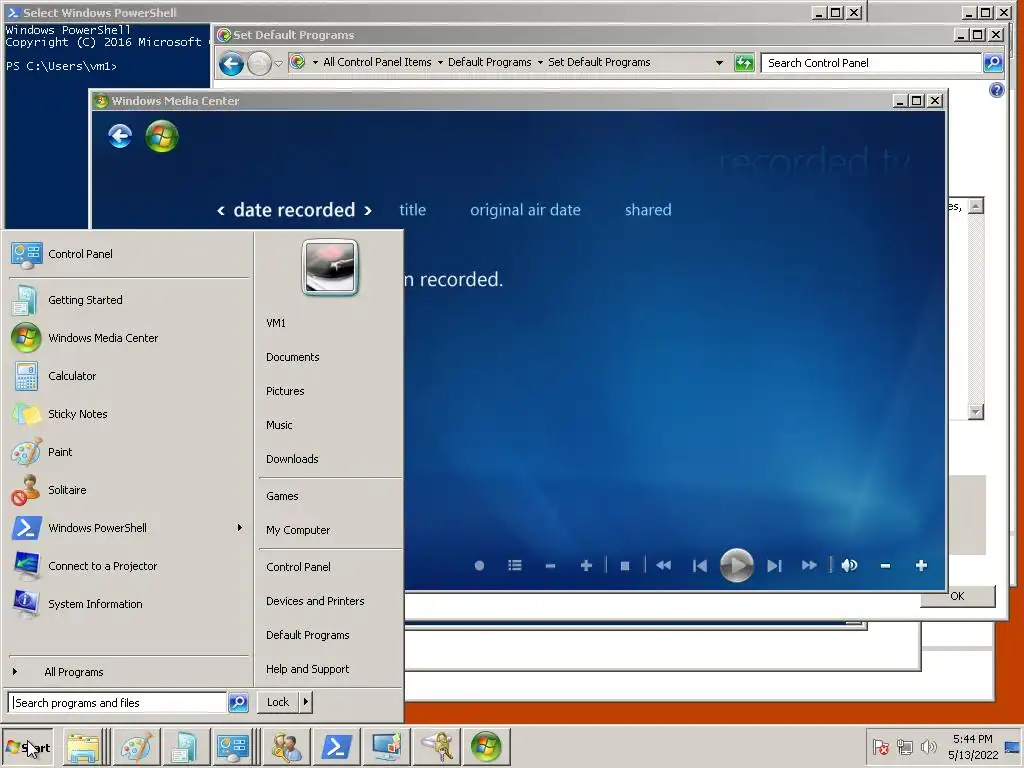Click the fast forward button
Image resolution: width=1024 pixels, height=768 pixels.
click(x=809, y=566)
